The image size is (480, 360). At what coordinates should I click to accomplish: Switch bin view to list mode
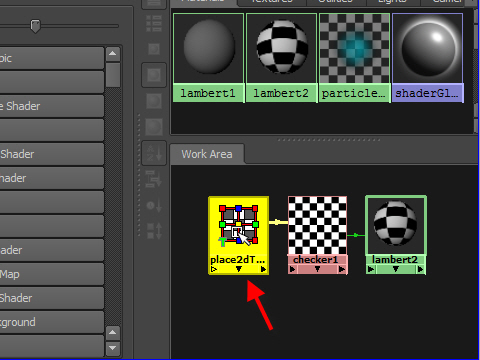coord(154,24)
